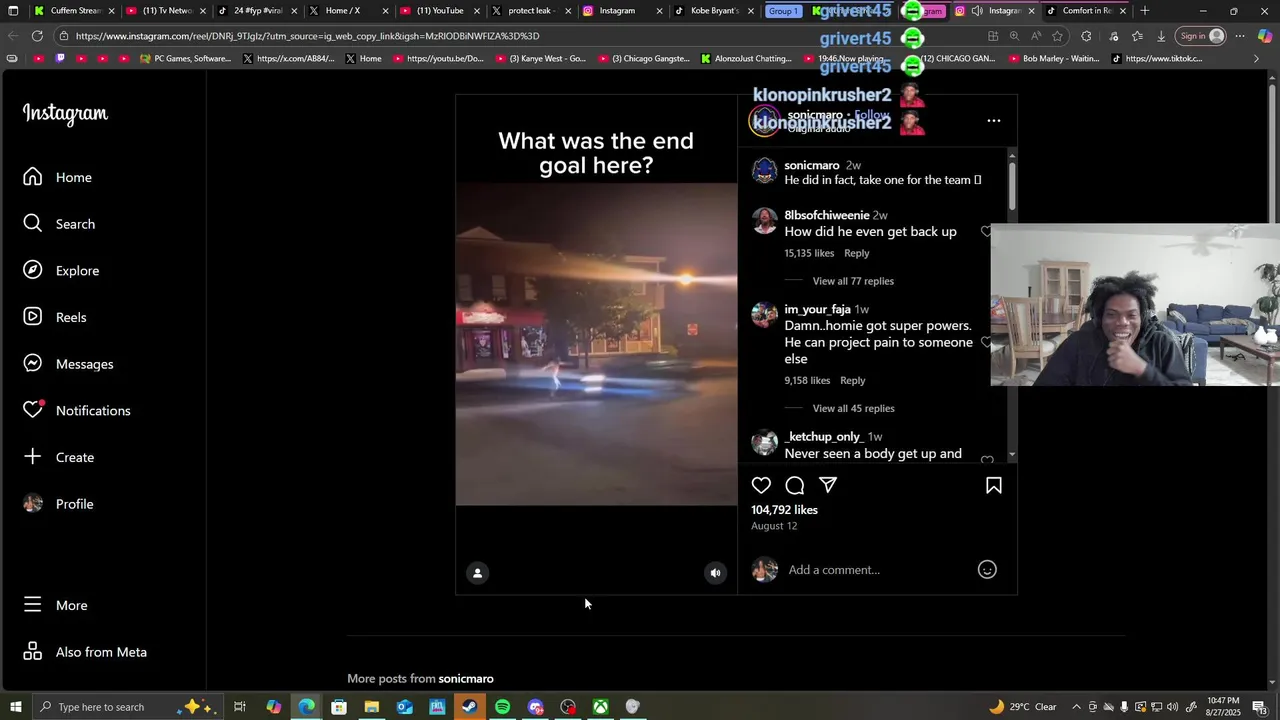Save the reel with bookmark icon
Image resolution: width=1280 pixels, height=720 pixels.
point(994,485)
